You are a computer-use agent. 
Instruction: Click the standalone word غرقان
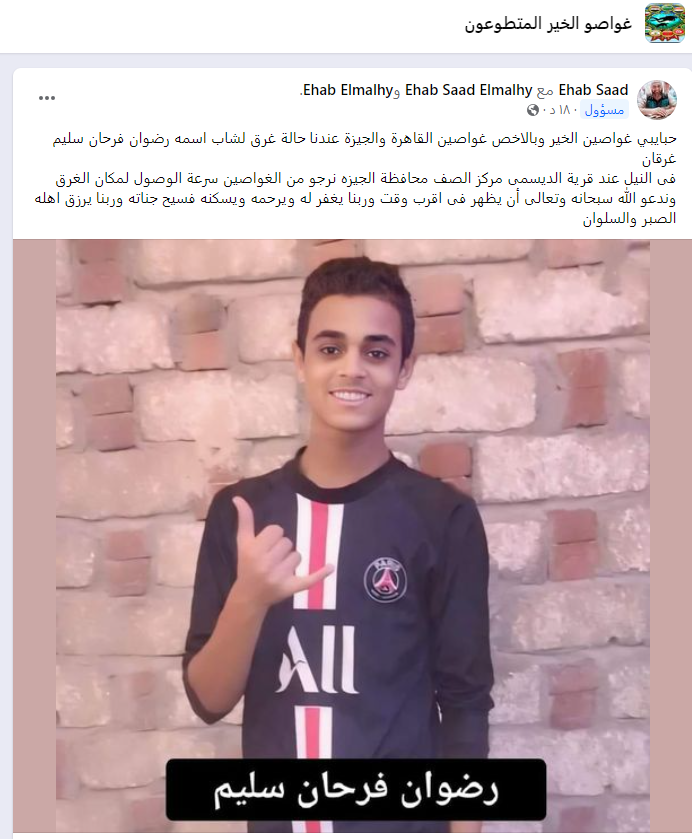pos(659,159)
